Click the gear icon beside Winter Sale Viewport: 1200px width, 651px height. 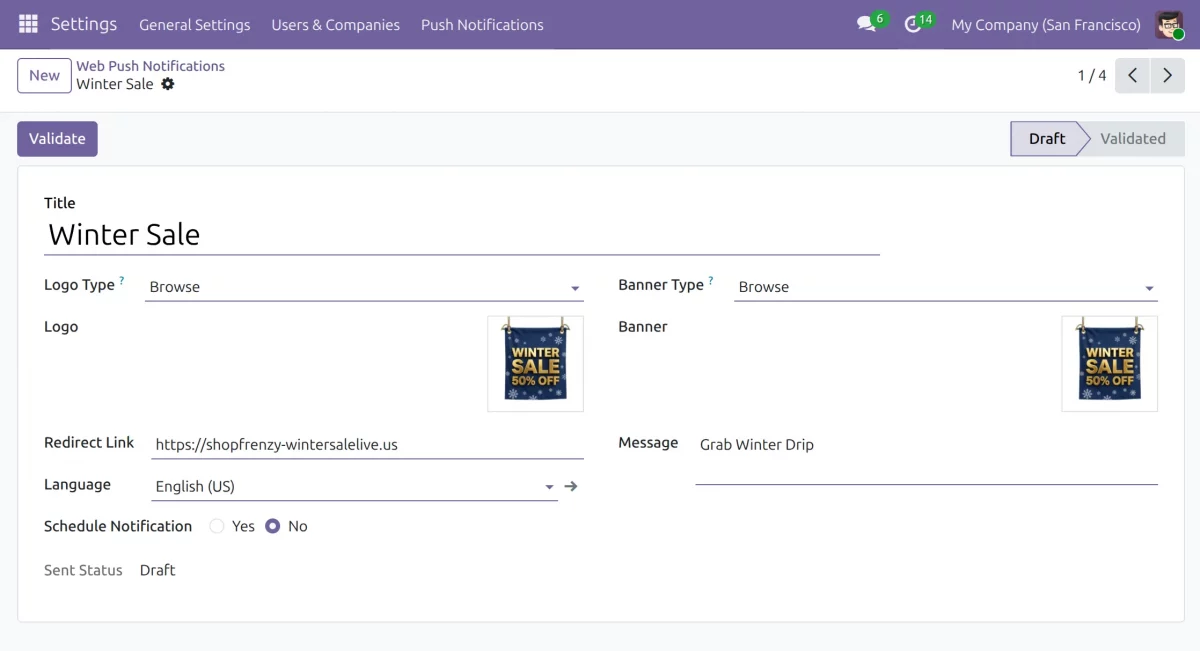(x=168, y=84)
